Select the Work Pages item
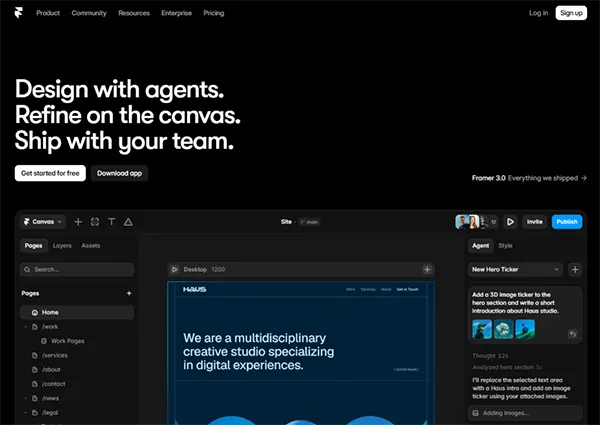Viewport: 600px width, 425px height. [67, 341]
